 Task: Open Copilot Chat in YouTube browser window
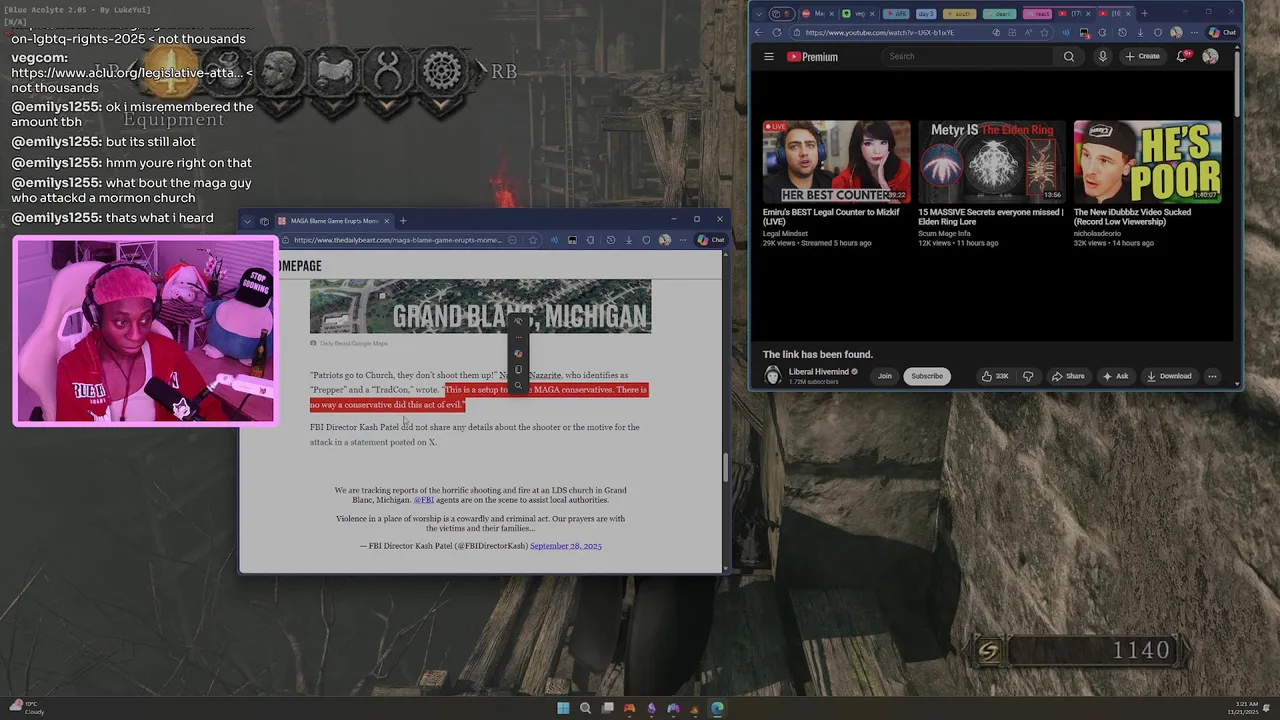click(x=1223, y=32)
